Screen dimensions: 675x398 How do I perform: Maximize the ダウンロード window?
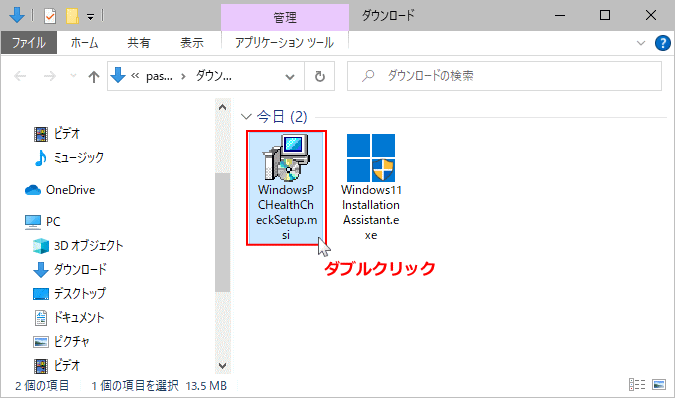605,15
